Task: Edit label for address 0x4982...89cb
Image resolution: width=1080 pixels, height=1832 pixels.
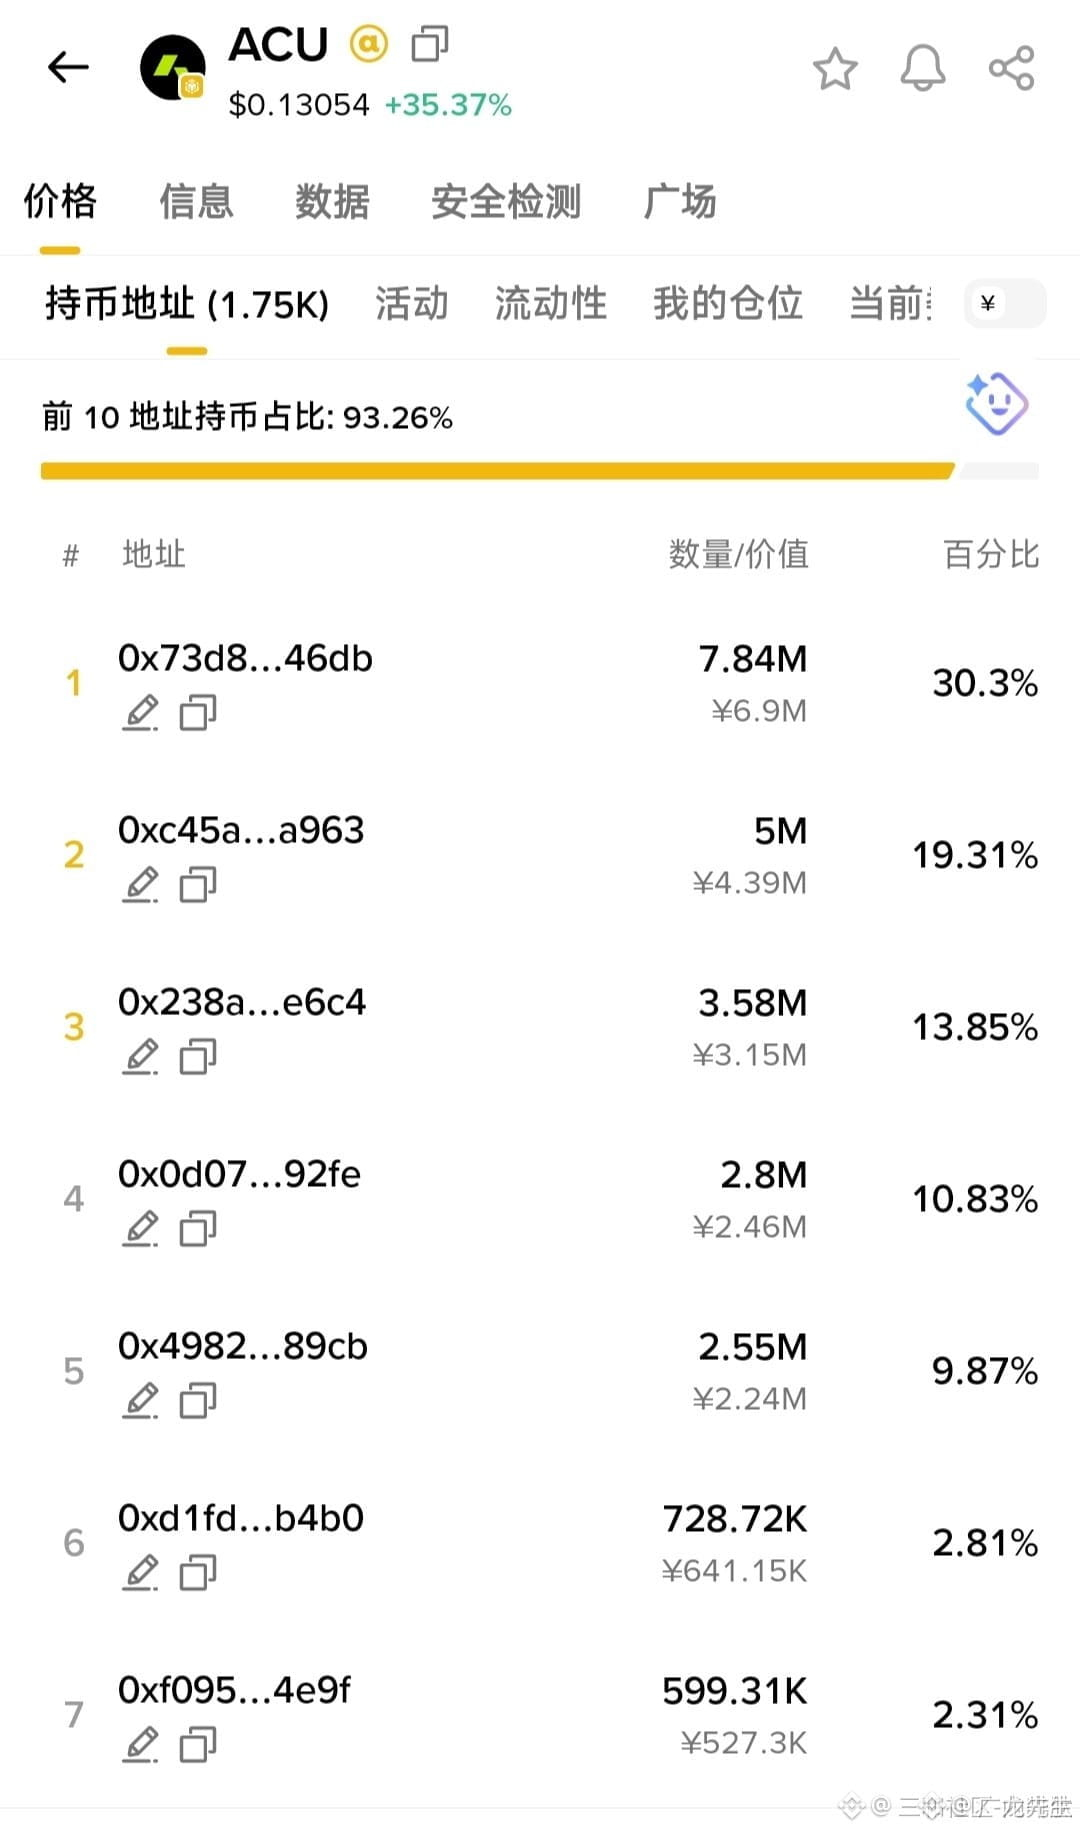Action: click(x=140, y=1400)
